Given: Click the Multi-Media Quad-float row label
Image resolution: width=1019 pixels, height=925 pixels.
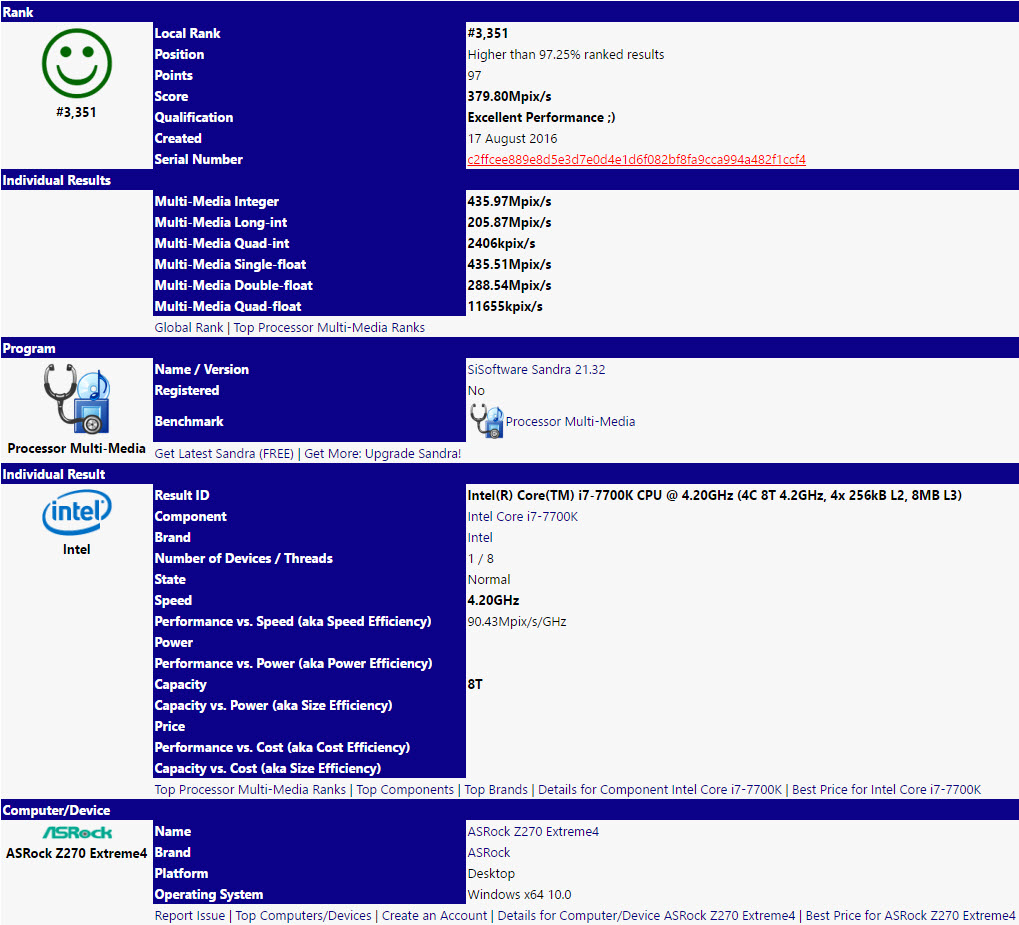Looking at the screenshot, I should (x=227, y=307).
